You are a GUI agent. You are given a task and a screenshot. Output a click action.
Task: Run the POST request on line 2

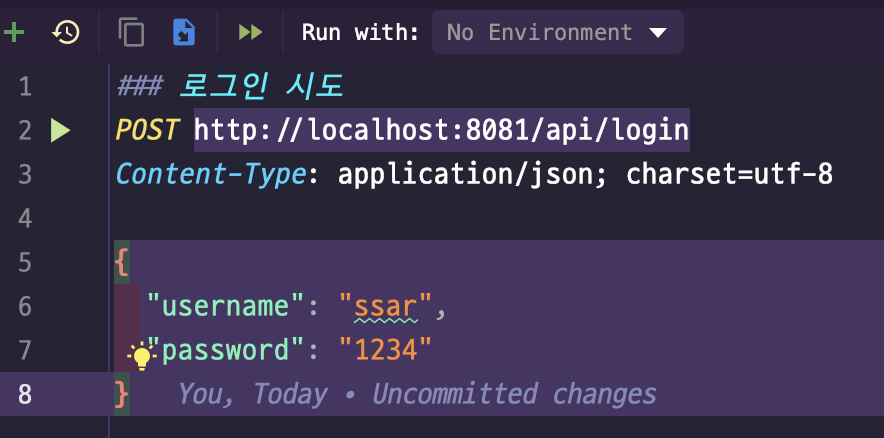[x=60, y=130]
